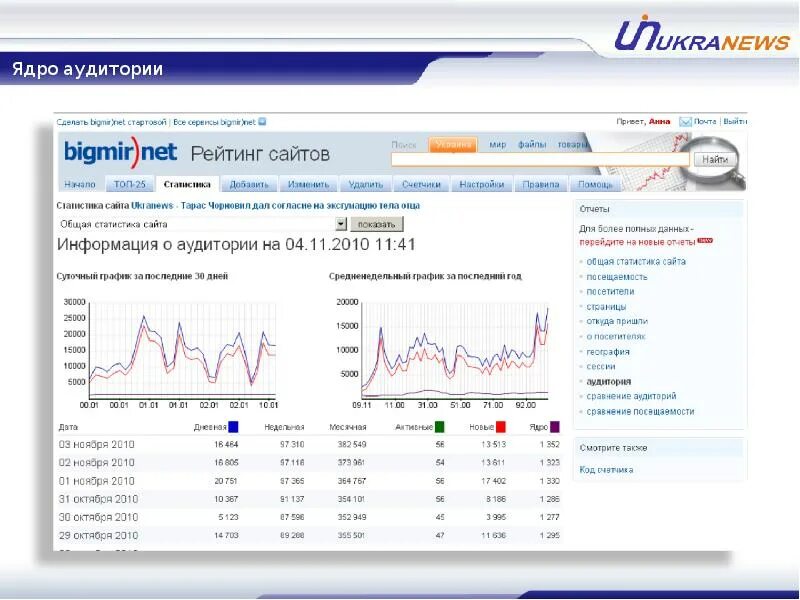This screenshot has width=800, height=600.
Task: Click the Найти search button
Action: 715,160
